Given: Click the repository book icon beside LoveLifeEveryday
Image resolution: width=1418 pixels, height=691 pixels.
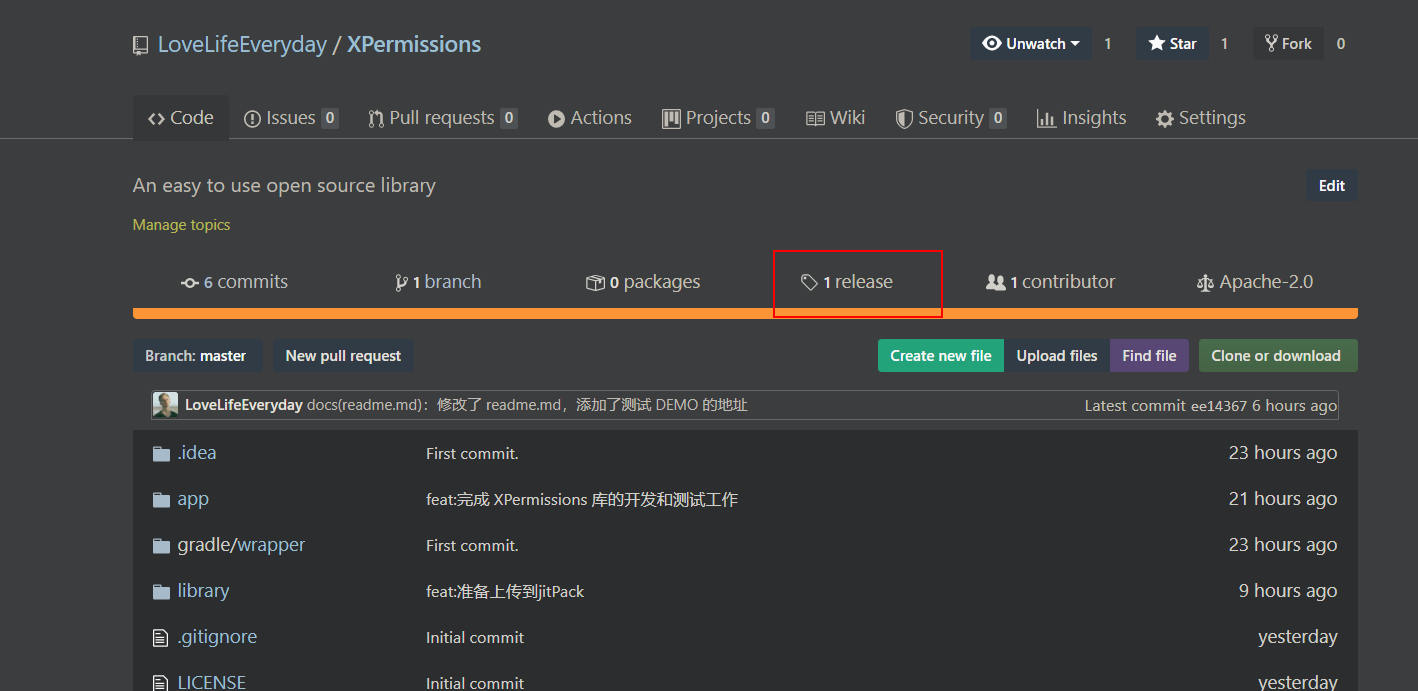Looking at the screenshot, I should pos(141,45).
